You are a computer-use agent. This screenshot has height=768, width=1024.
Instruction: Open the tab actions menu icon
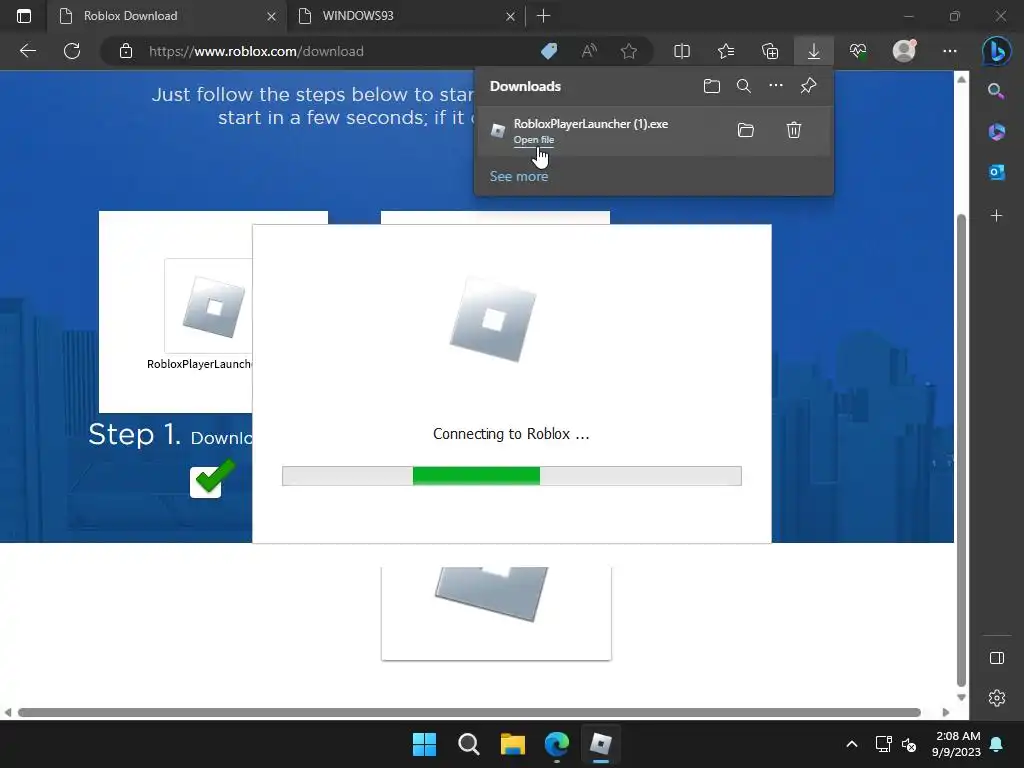pyautogui.click(x=24, y=16)
